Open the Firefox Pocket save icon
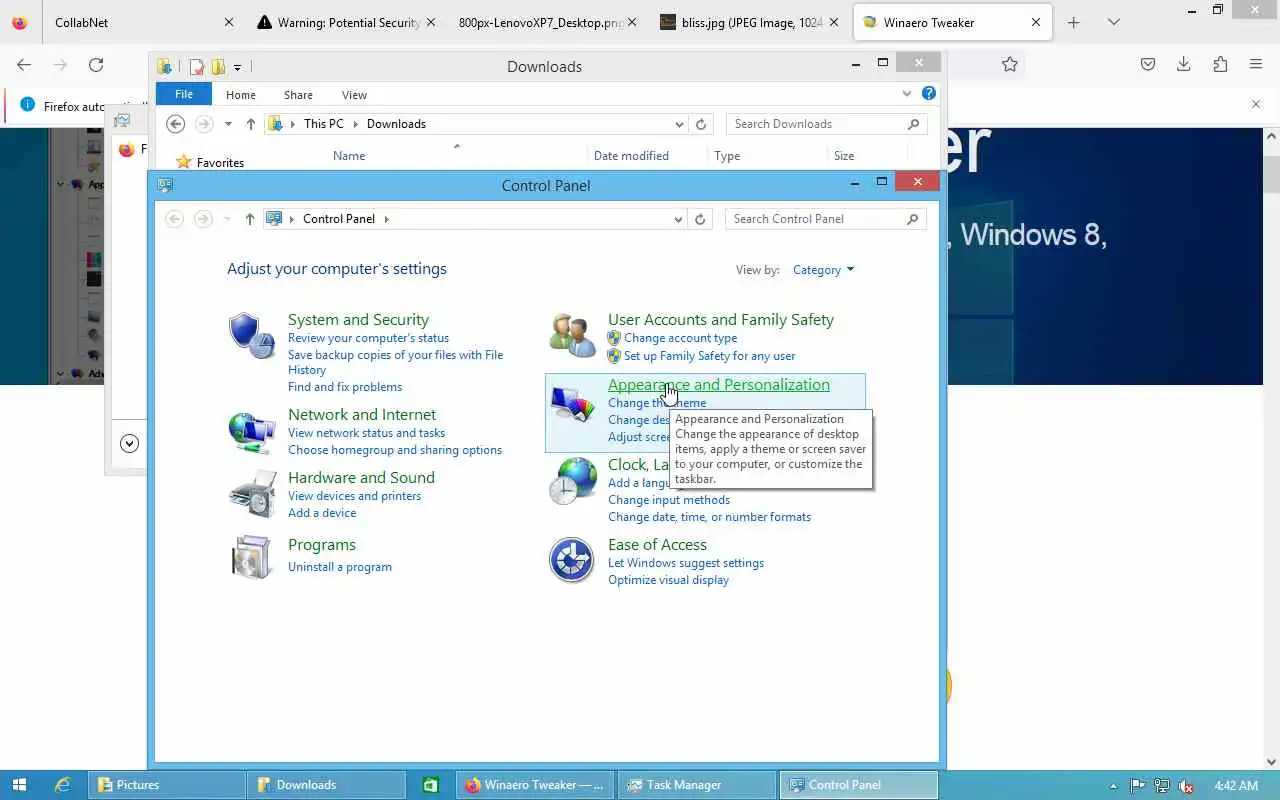This screenshot has height=800, width=1280. pyautogui.click(x=1148, y=65)
